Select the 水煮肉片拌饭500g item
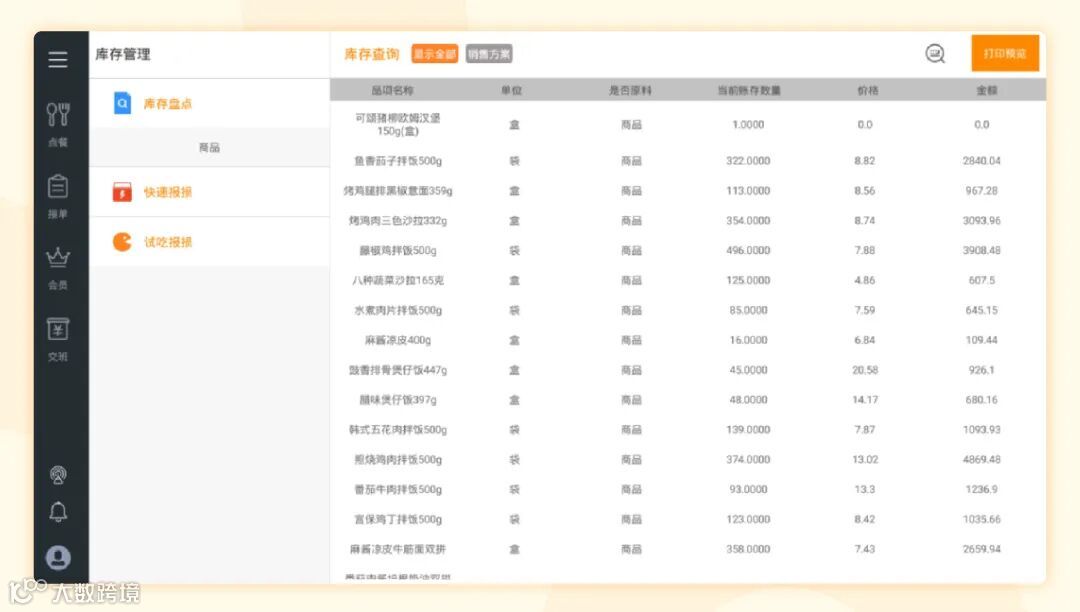 [397, 310]
